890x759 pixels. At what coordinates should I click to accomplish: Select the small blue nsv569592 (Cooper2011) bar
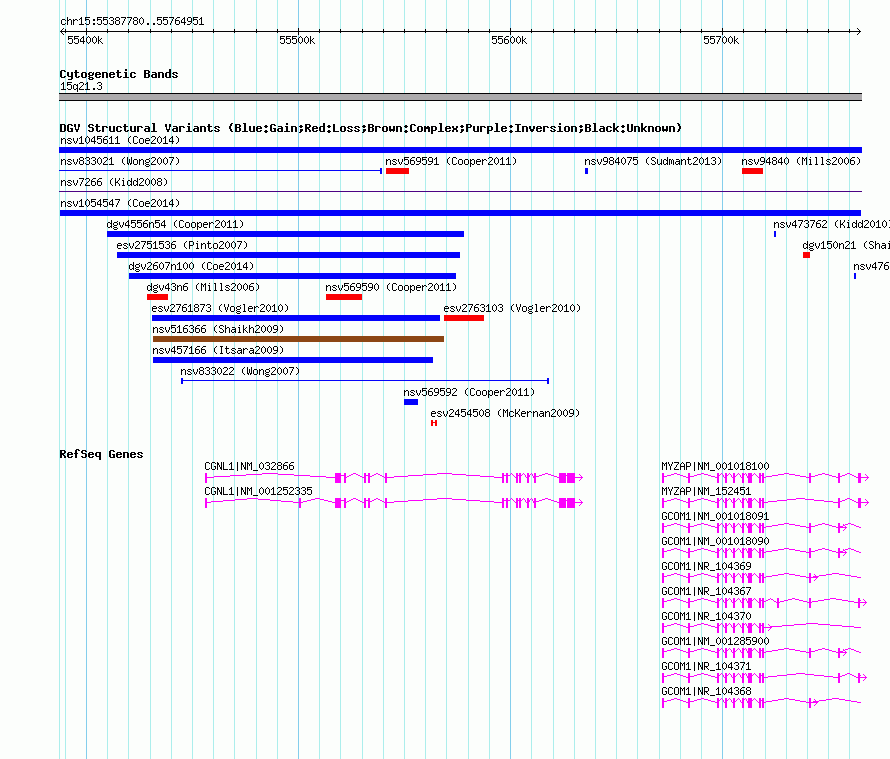tap(411, 402)
